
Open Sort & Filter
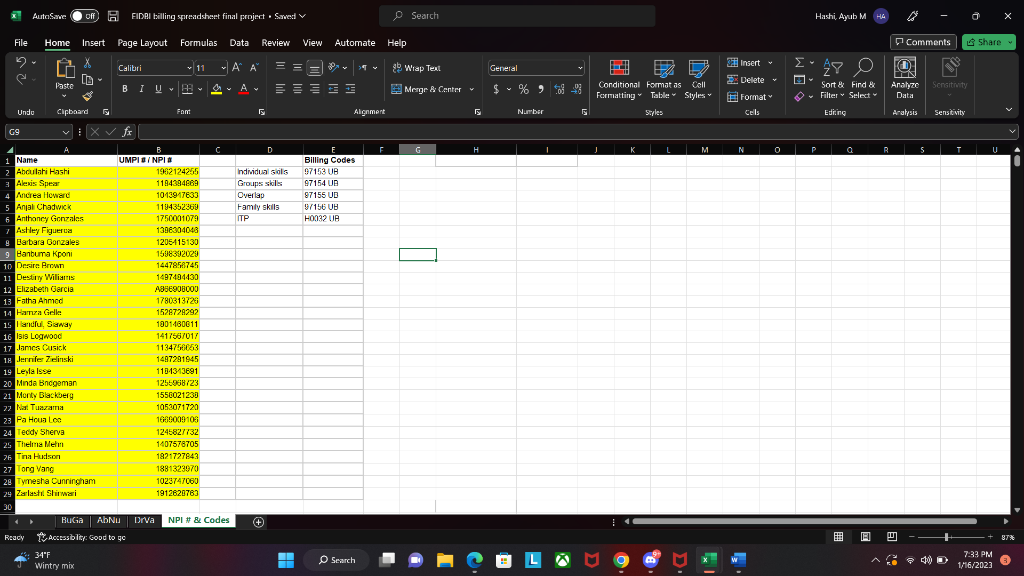coord(833,79)
